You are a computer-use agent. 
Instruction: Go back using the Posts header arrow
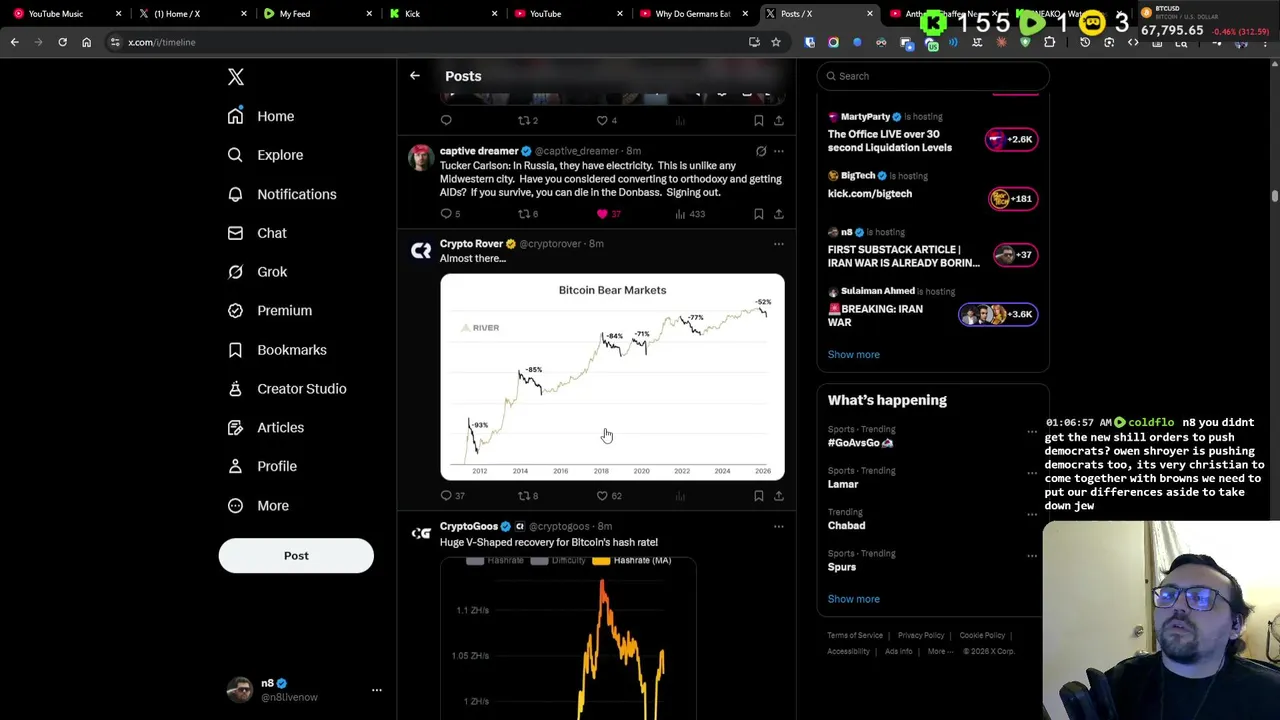(414, 76)
